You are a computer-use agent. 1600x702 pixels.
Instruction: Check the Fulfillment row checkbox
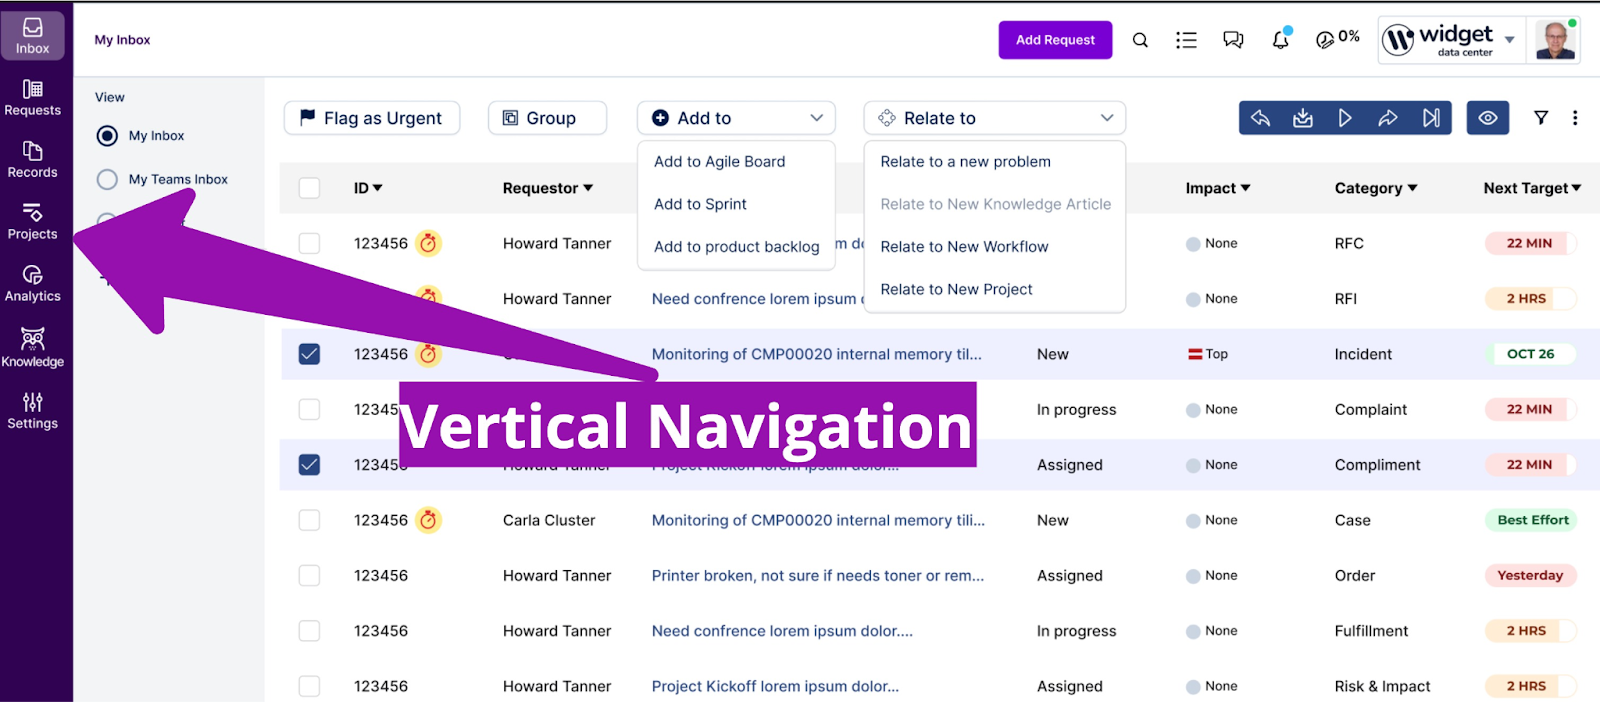310,631
